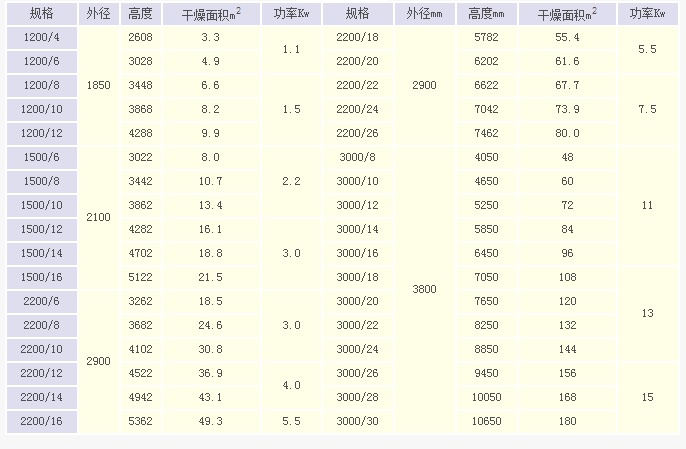
Task: Select the 2100 outer diameter cell
Action: point(99,217)
